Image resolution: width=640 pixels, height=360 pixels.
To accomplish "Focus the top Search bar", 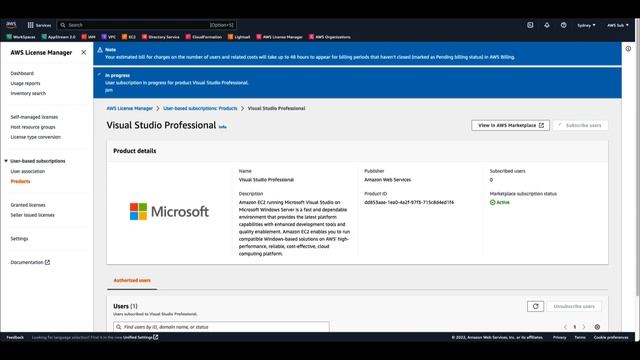I will tap(147, 25).
